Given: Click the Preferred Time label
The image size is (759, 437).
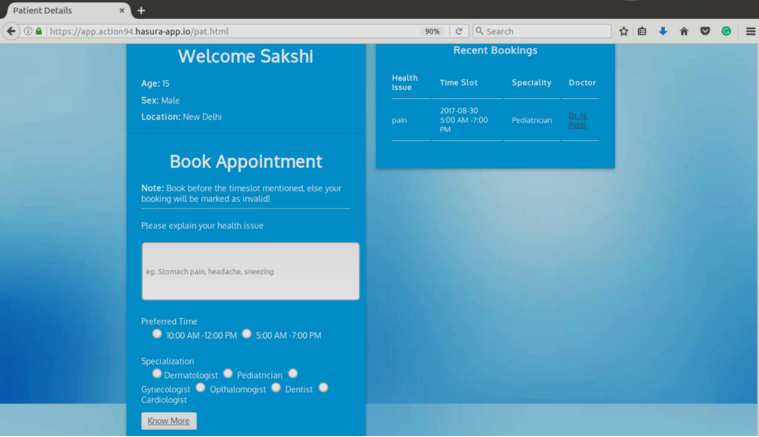Looking at the screenshot, I should click(x=169, y=321).
